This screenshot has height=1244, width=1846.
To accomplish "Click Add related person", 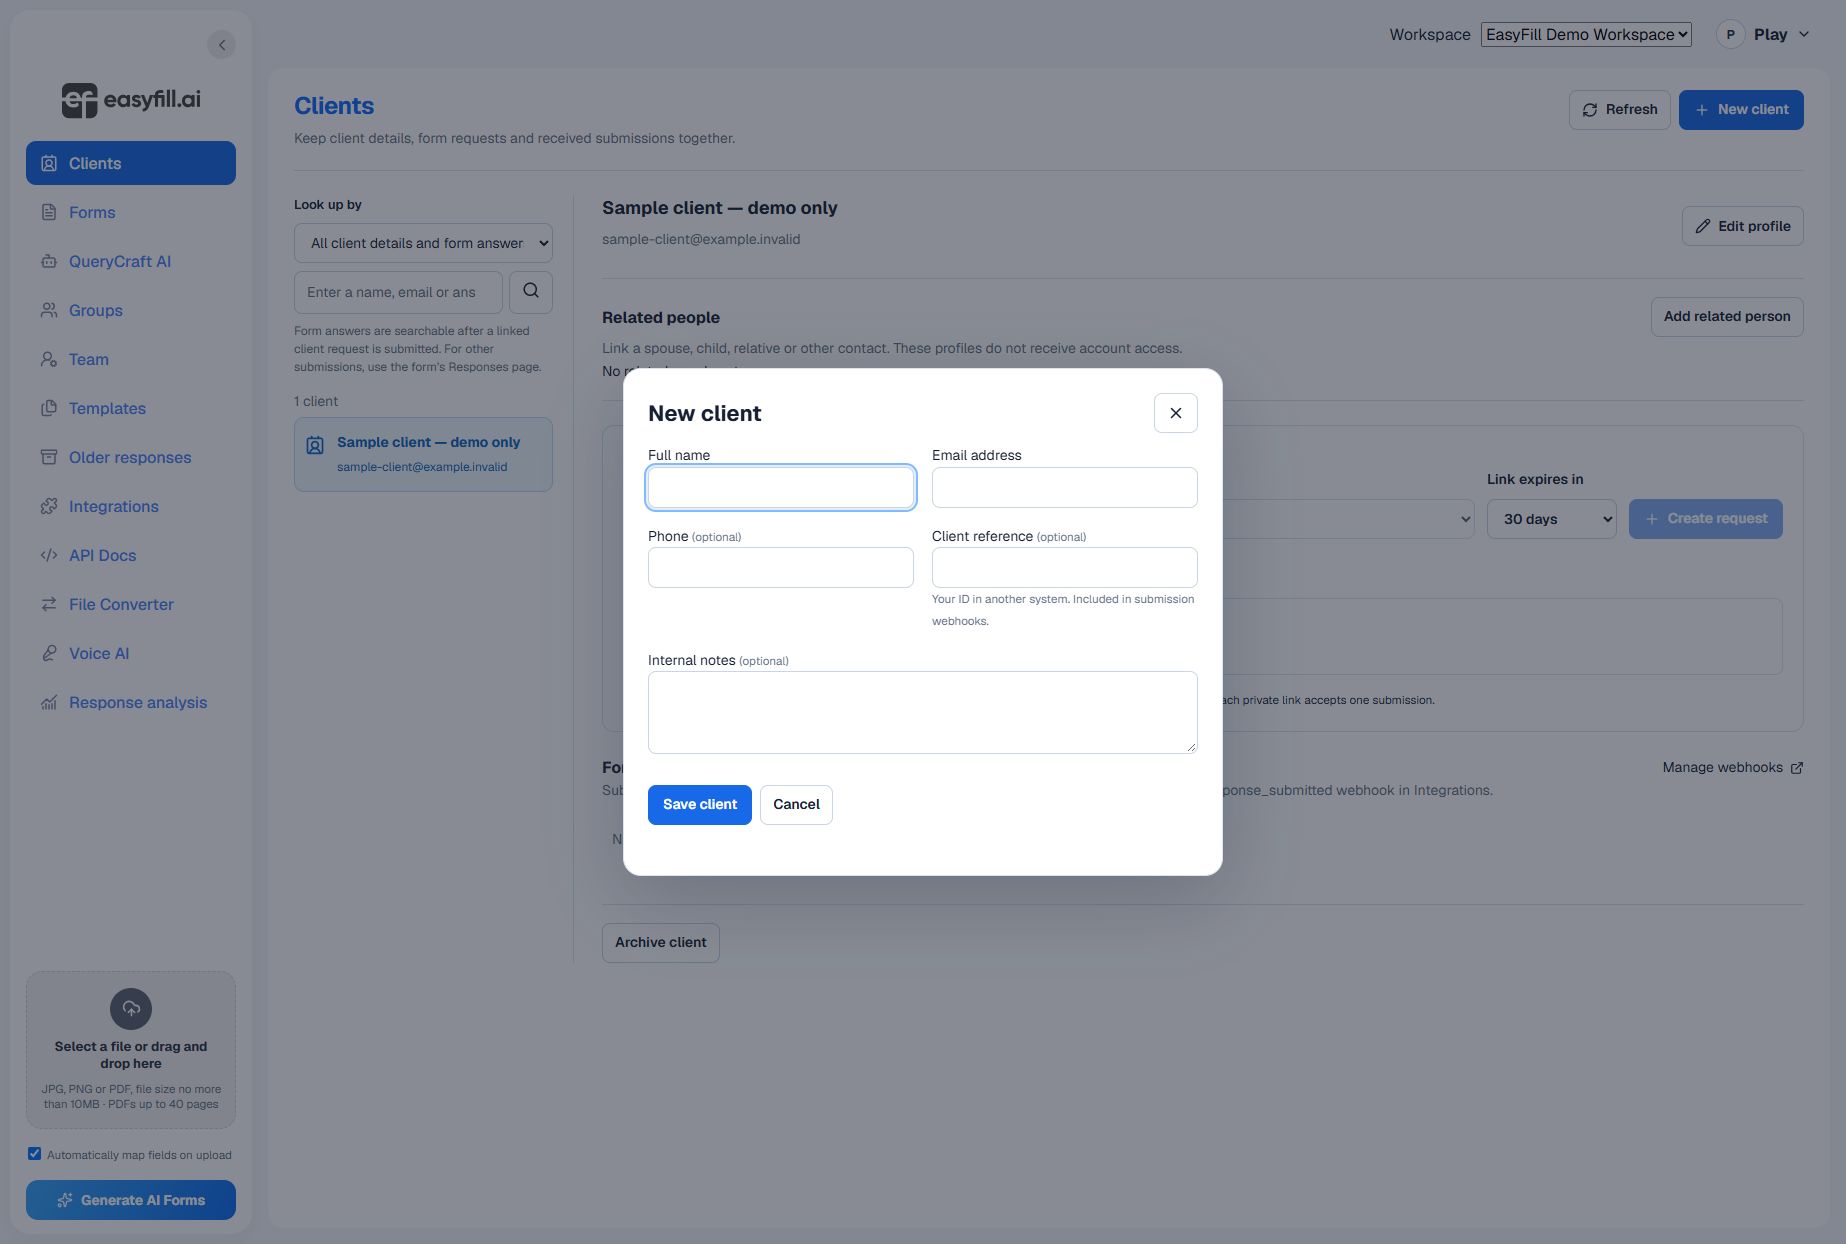I will [x=1727, y=317].
